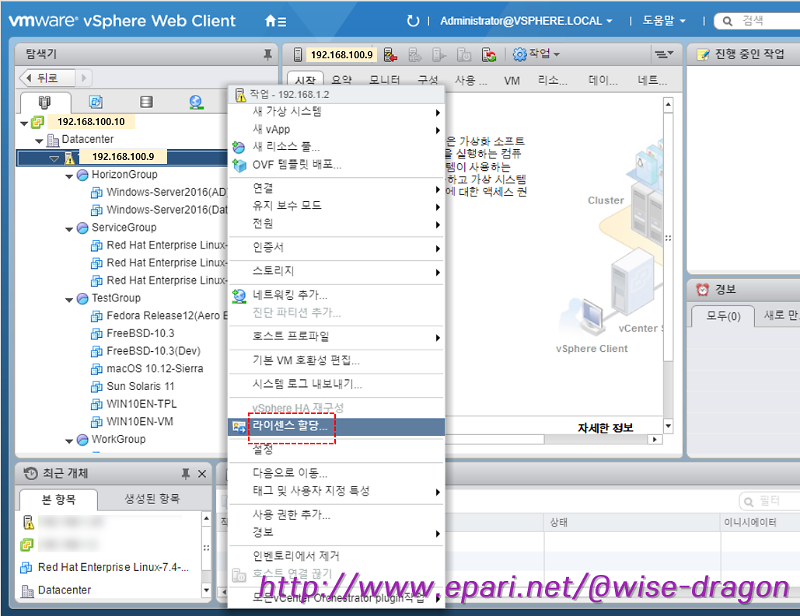Switch to the 요약 tab
The image size is (800, 616).
341,80
